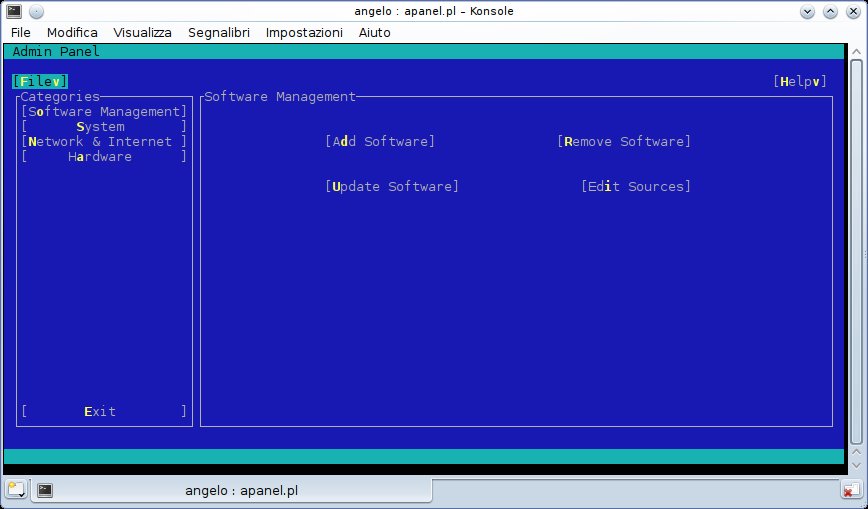Screen dimensions: 868x509
Task: Open the File menu in Konsole
Action: (20, 33)
